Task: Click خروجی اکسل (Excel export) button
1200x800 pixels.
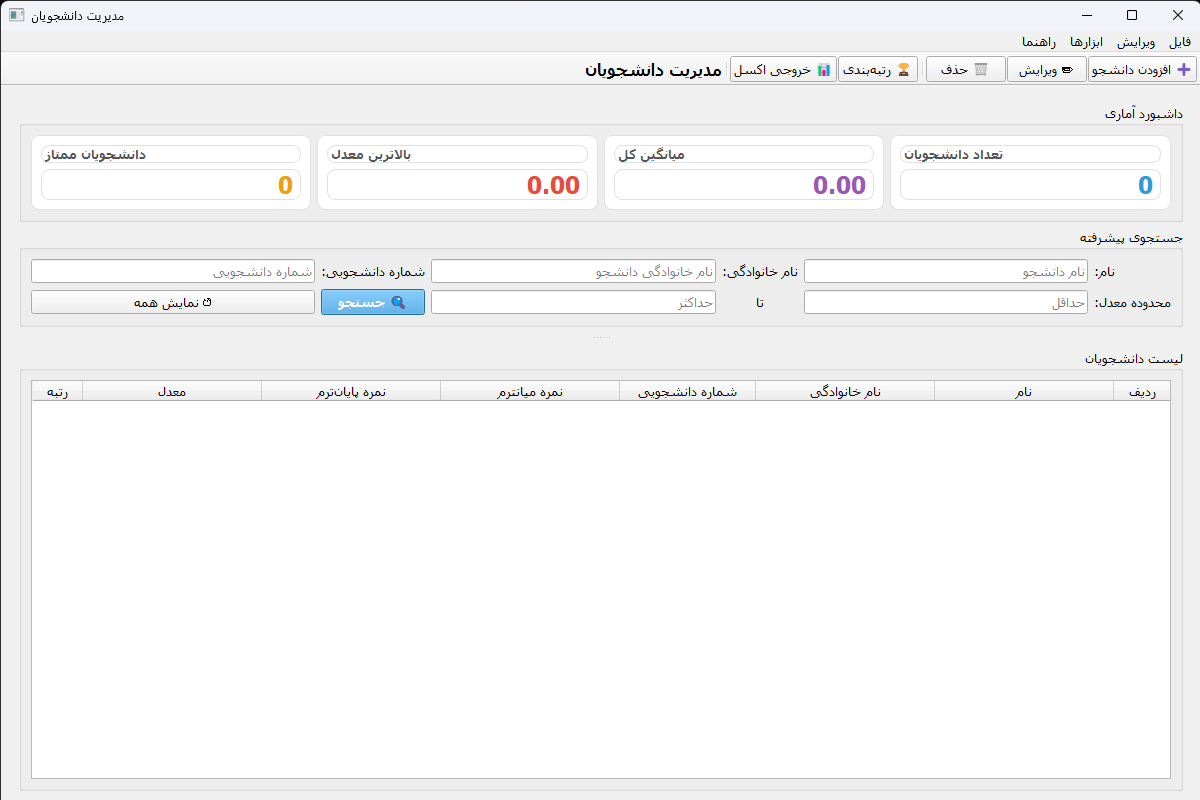Action: (783, 70)
